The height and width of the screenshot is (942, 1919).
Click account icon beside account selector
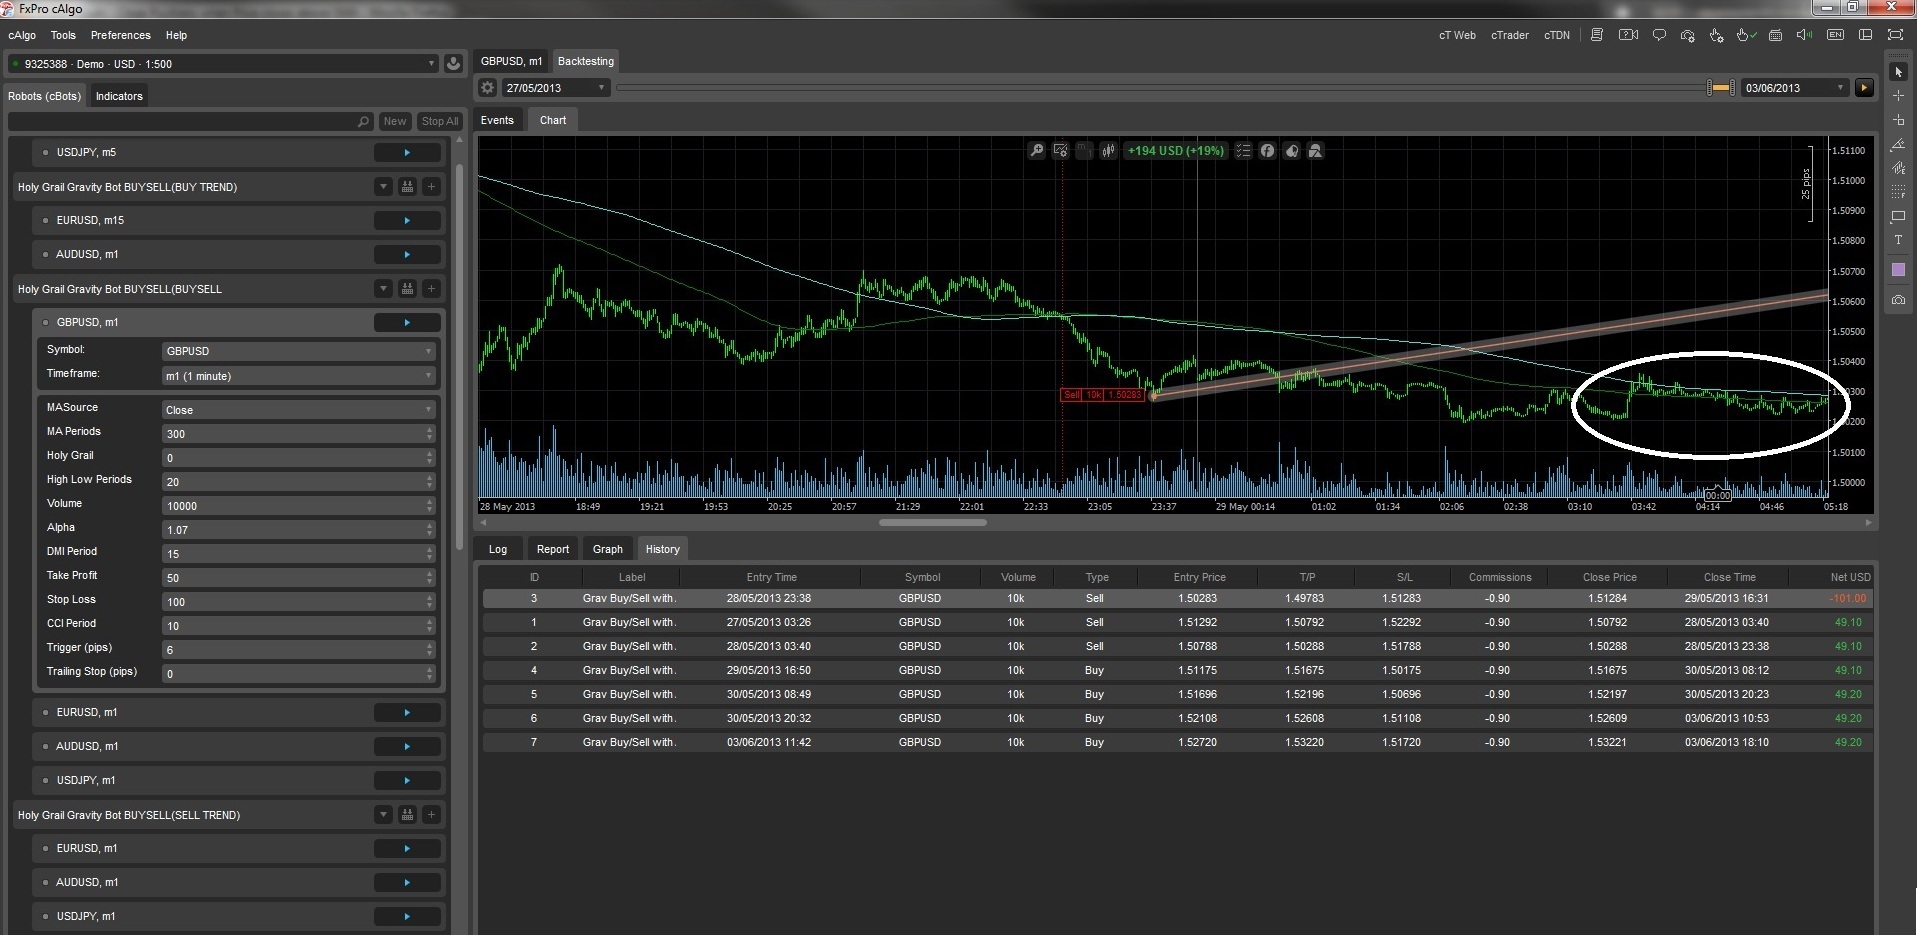(453, 64)
